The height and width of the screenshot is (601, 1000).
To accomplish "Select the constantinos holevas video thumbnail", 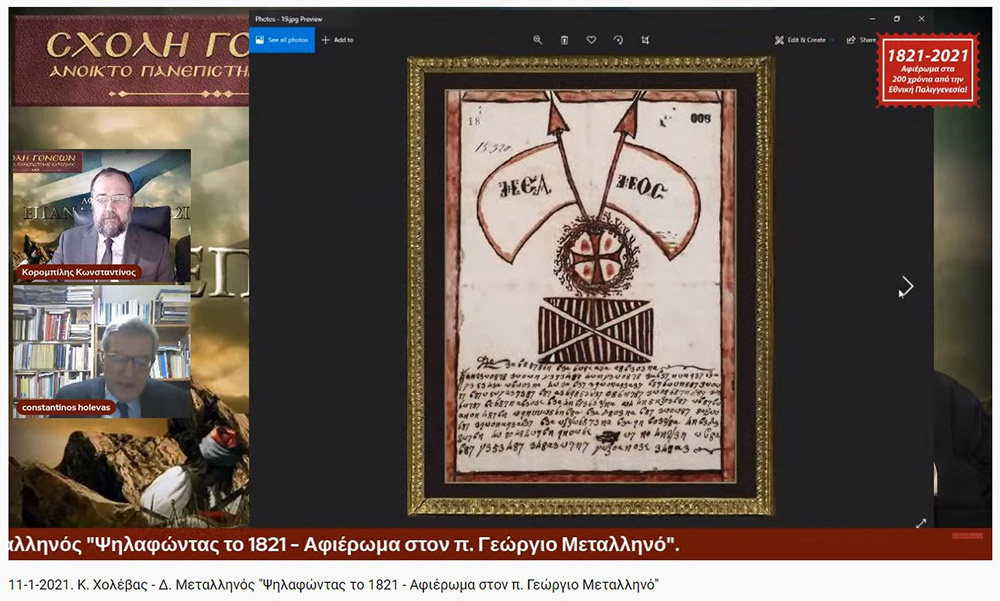I will click(101, 352).
